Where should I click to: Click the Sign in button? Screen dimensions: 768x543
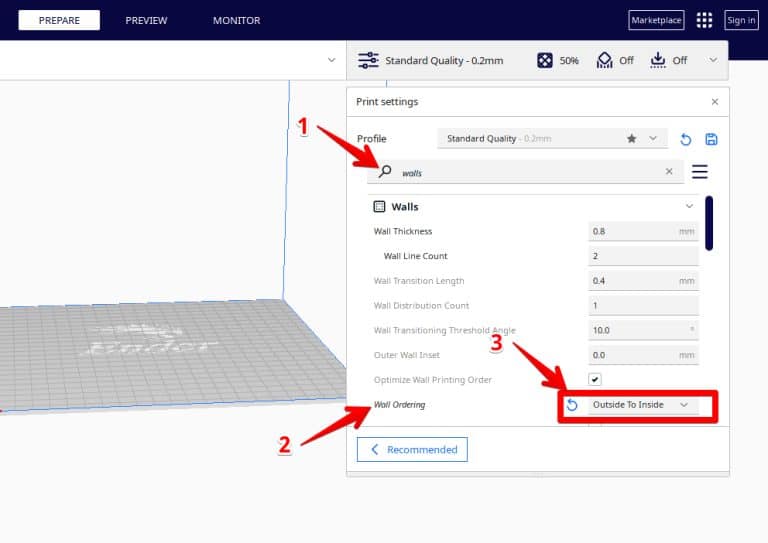click(x=741, y=20)
